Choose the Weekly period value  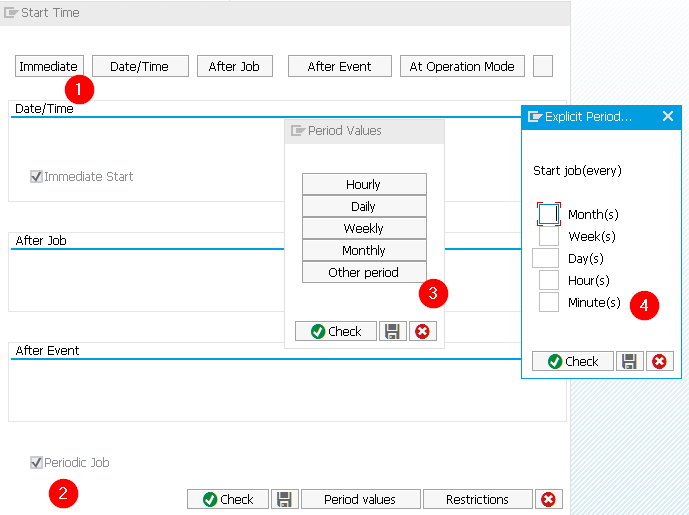tap(364, 228)
